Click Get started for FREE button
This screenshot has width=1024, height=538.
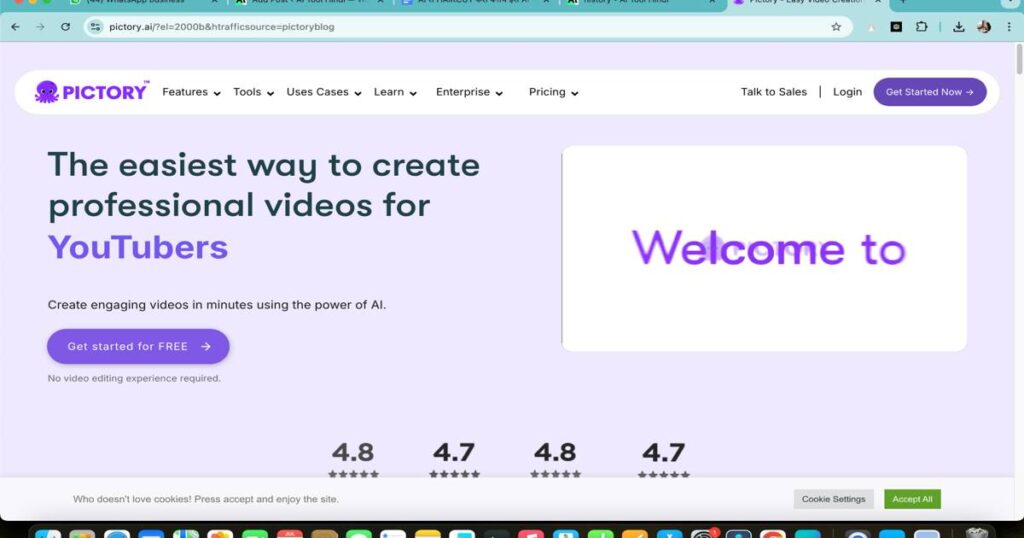tap(138, 346)
